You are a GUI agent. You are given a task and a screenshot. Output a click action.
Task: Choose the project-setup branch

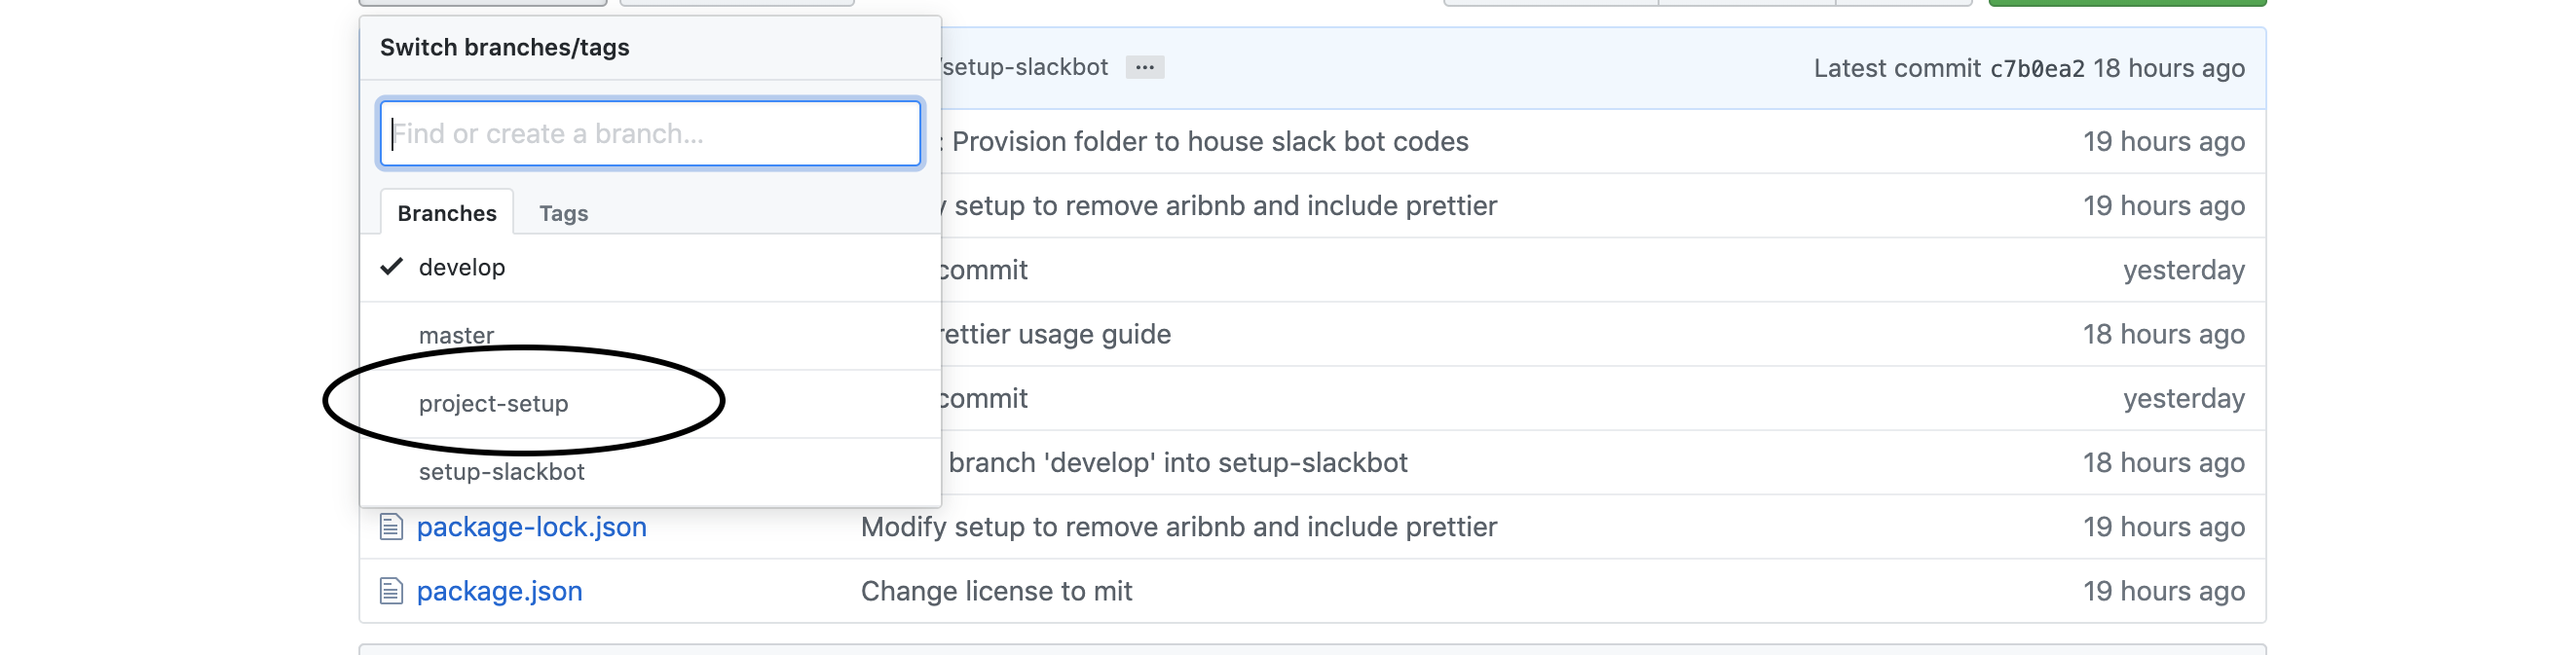(493, 403)
